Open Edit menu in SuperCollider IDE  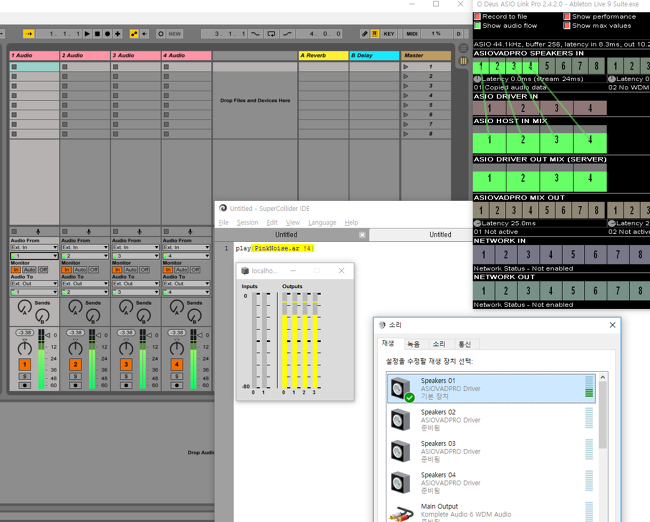(272, 223)
